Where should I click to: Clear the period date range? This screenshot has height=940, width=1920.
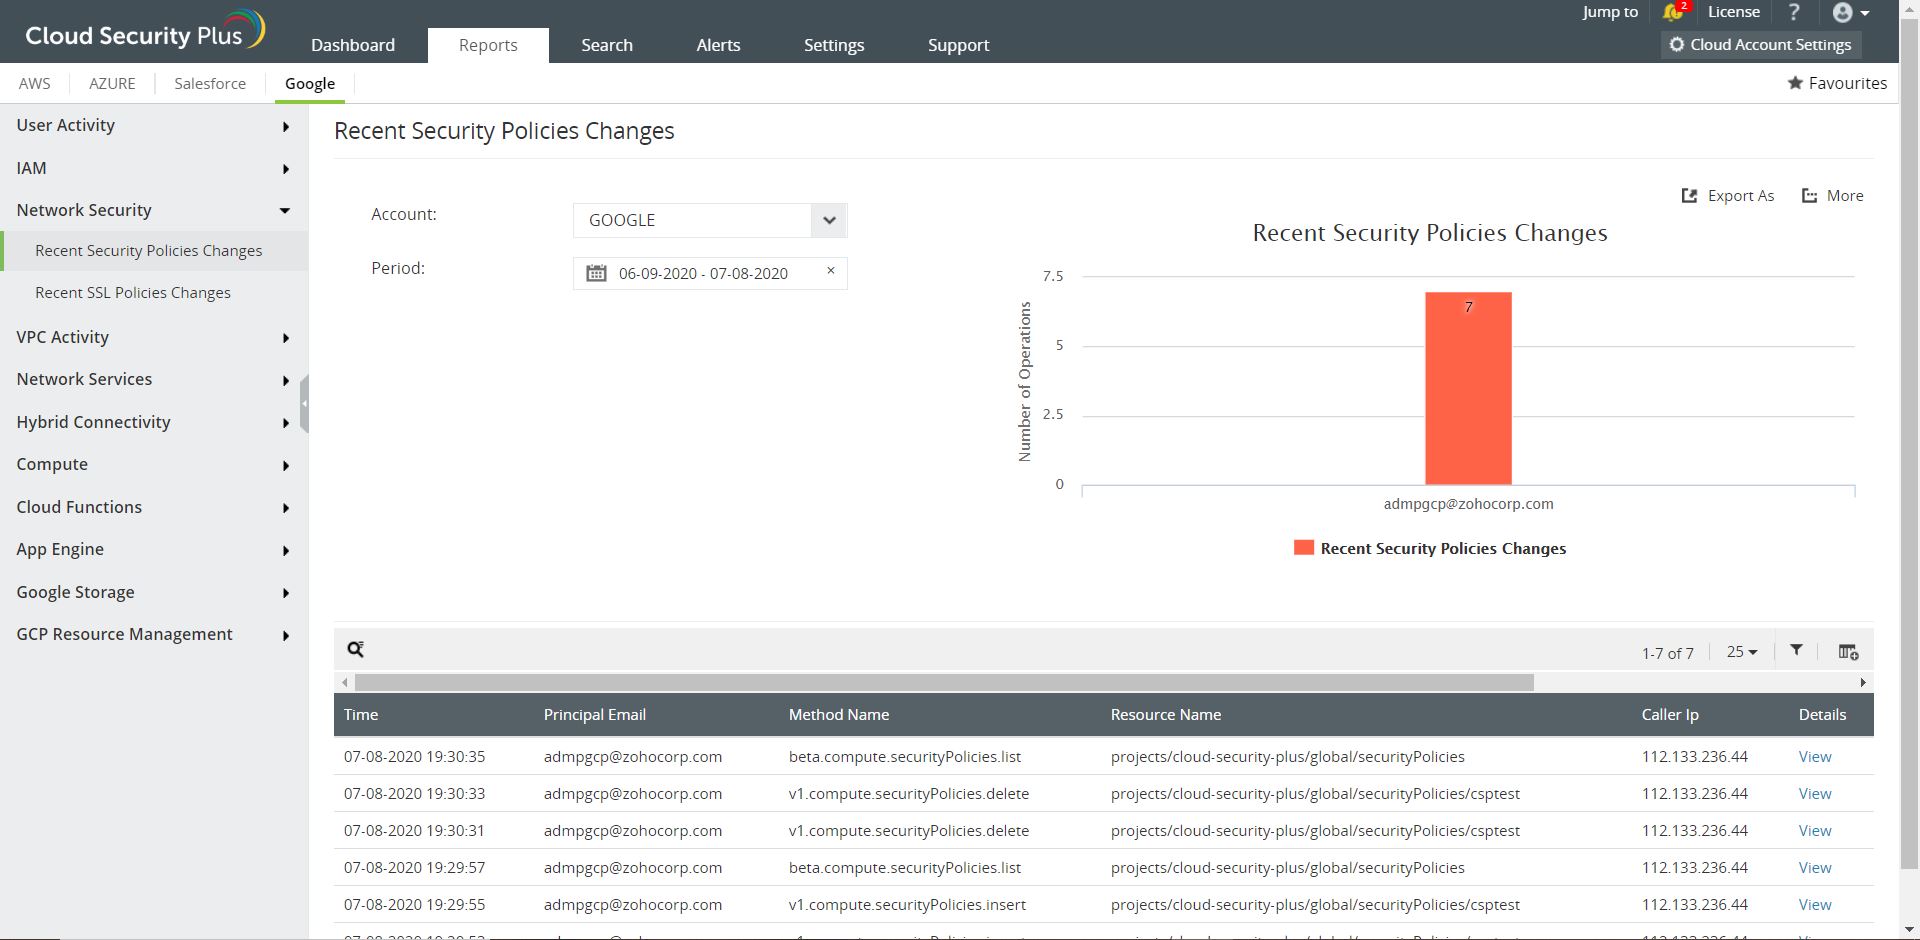coord(830,270)
